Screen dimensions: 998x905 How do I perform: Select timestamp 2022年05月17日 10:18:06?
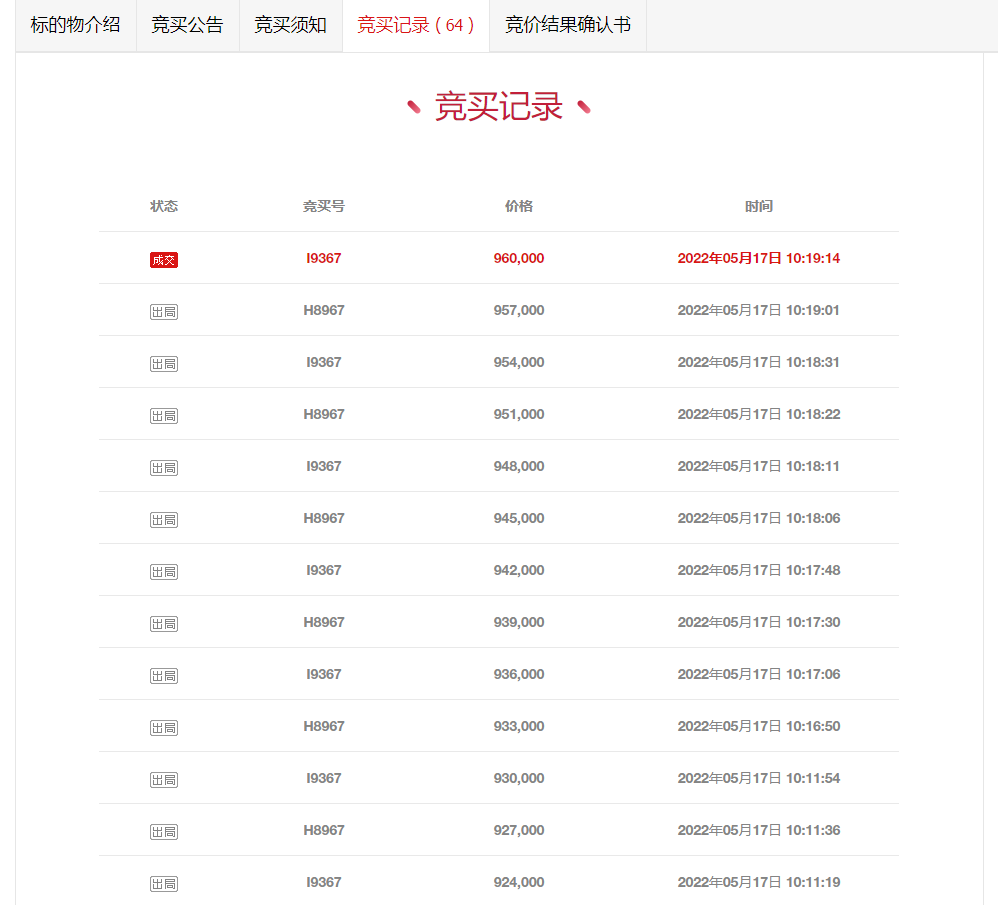point(759,519)
